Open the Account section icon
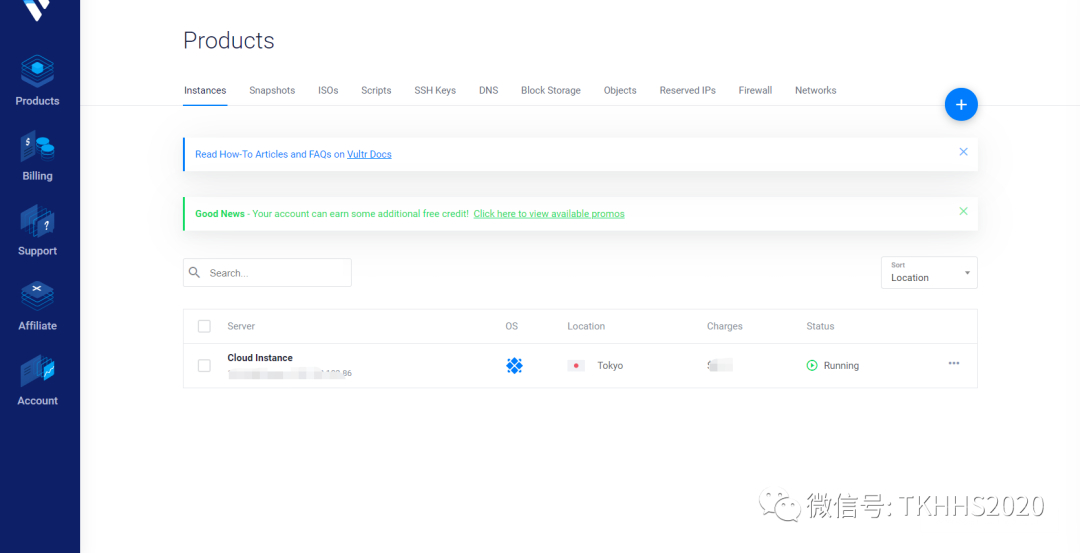The image size is (1080, 553). pyautogui.click(x=37, y=372)
